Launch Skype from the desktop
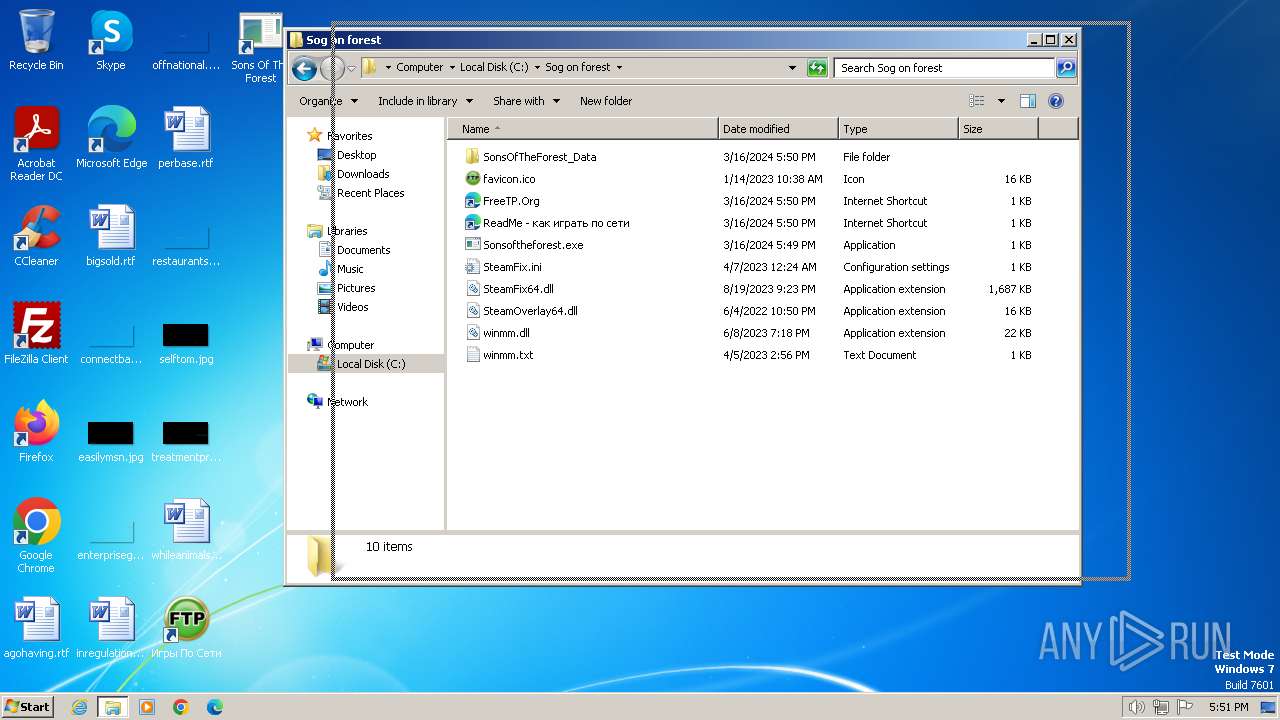Image resolution: width=1280 pixels, height=720 pixels. pyautogui.click(x=111, y=40)
